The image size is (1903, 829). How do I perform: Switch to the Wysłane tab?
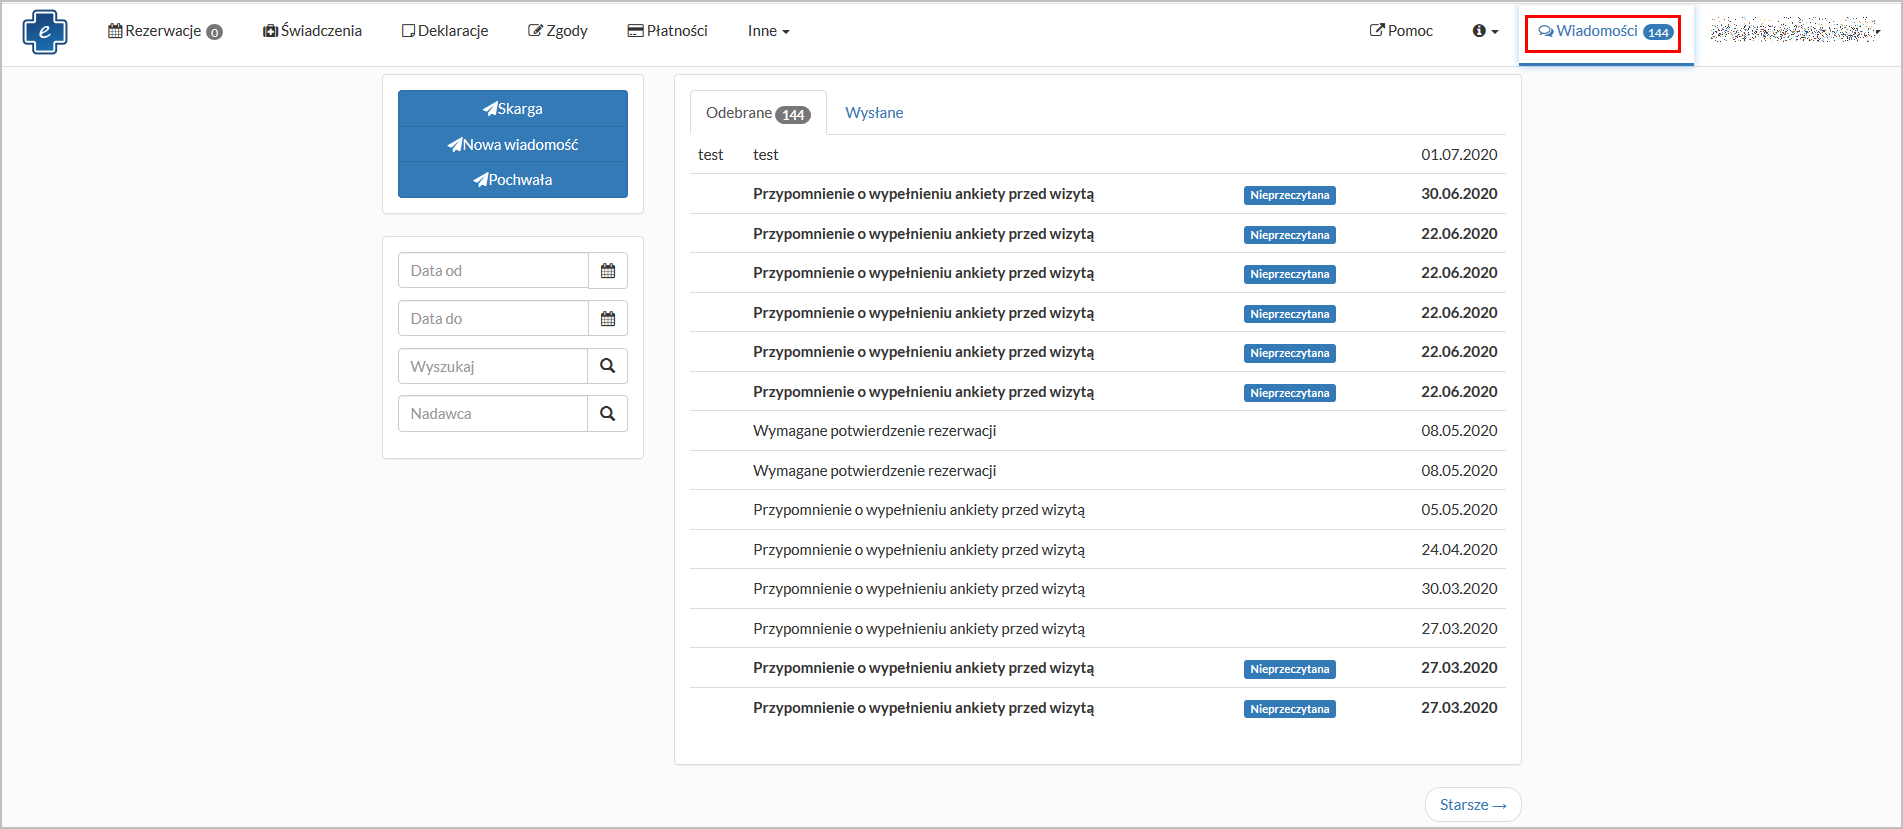(874, 113)
